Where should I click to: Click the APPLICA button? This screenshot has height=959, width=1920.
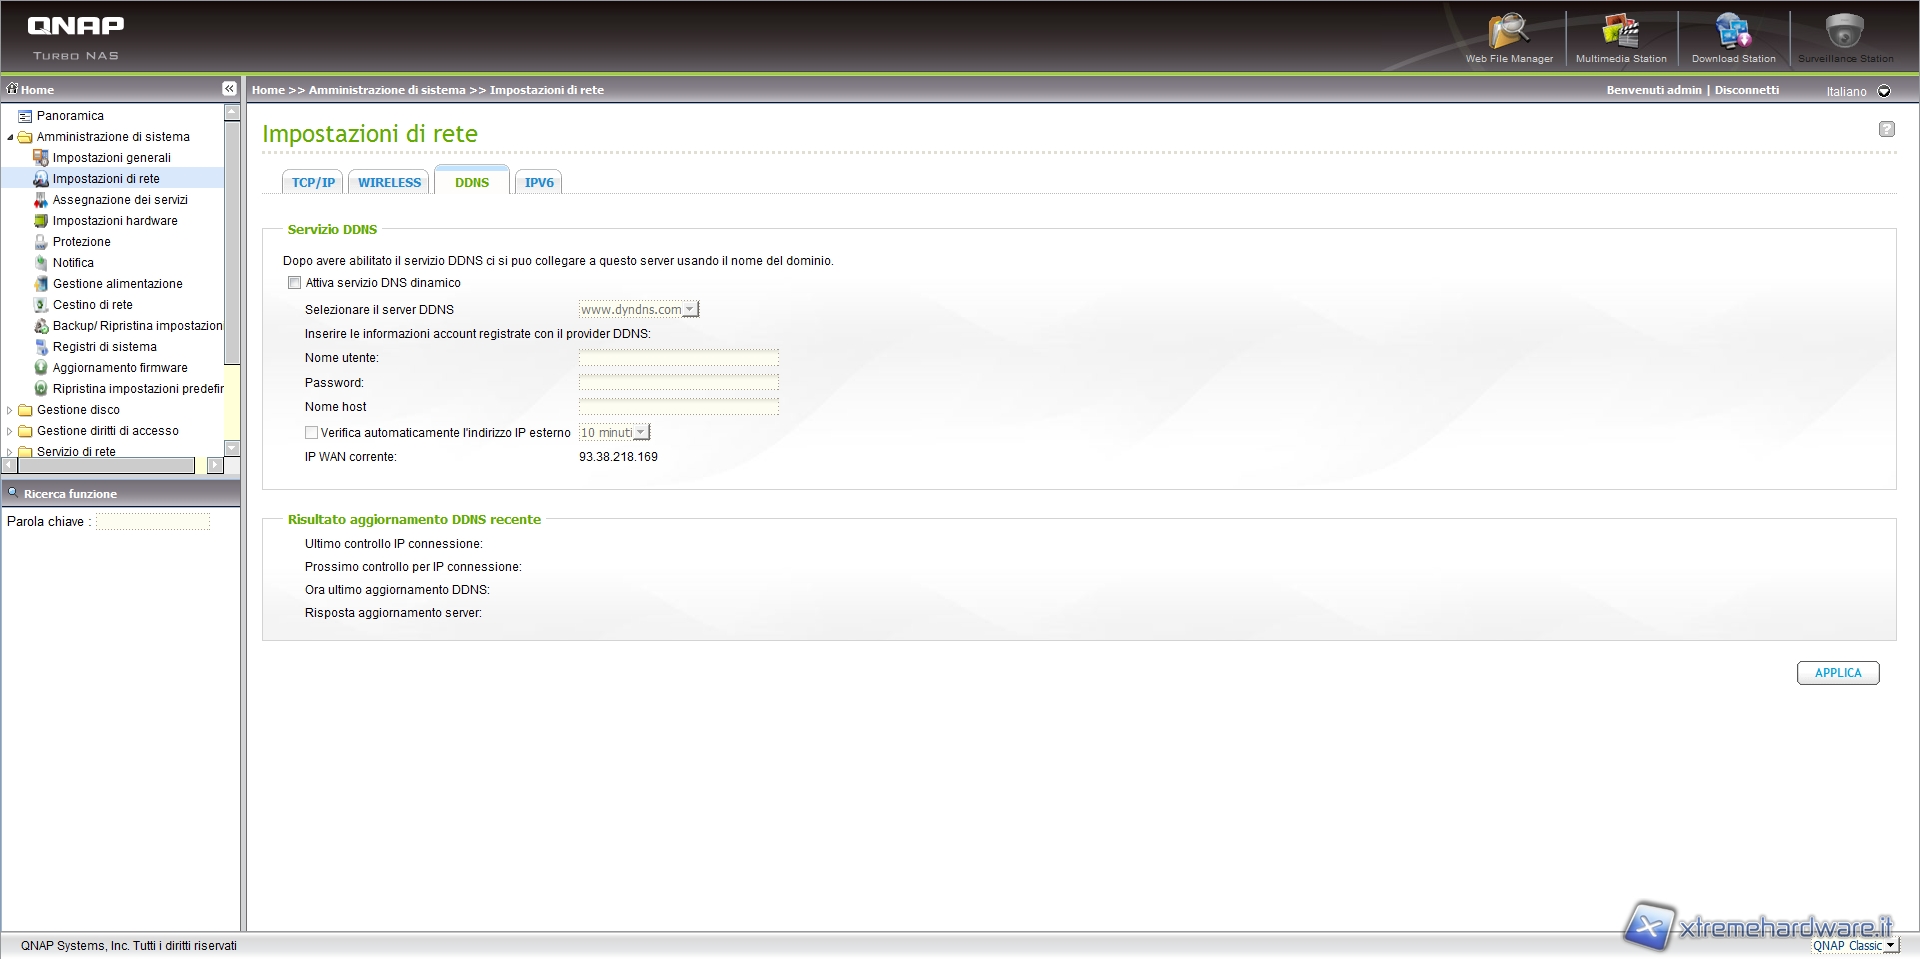click(x=1837, y=673)
